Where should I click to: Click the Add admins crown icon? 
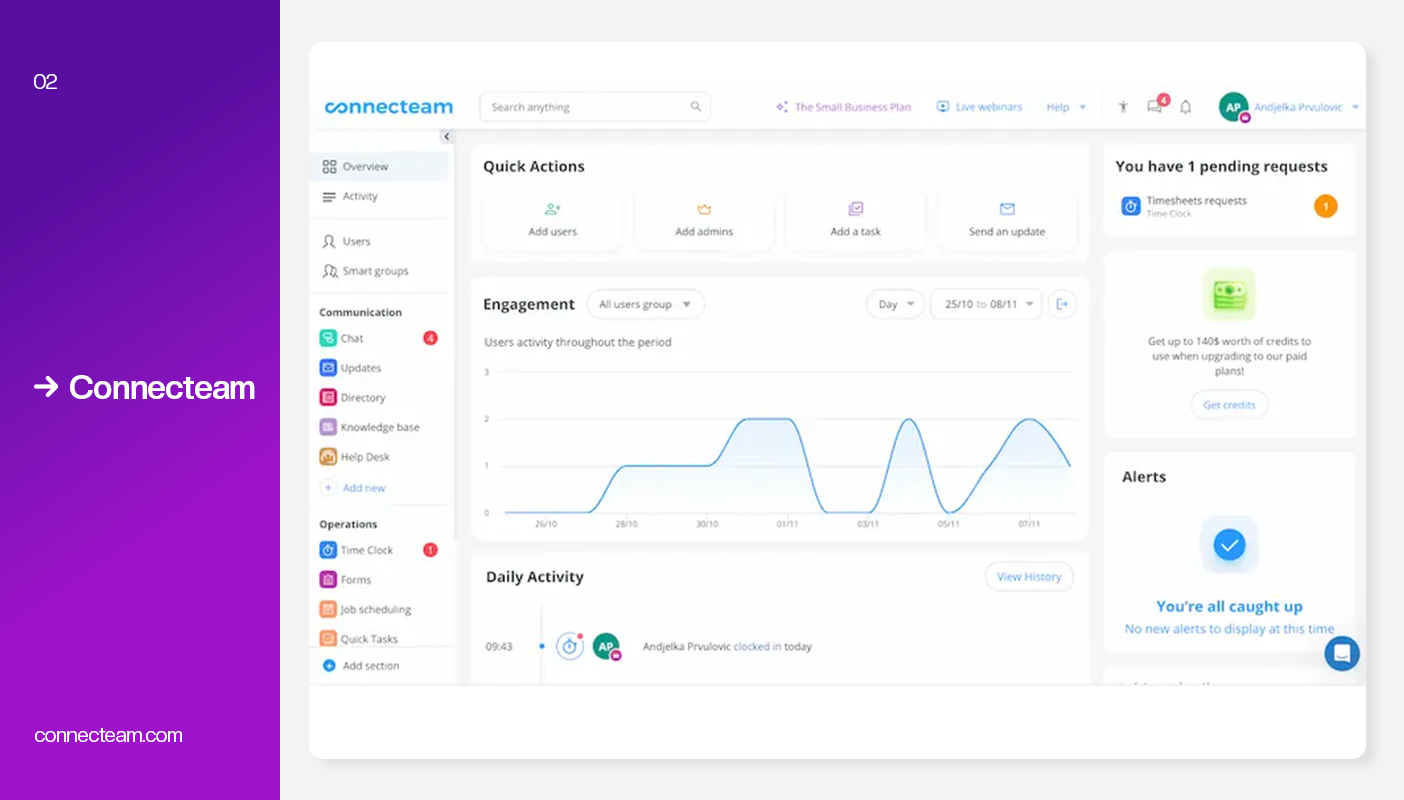704,209
